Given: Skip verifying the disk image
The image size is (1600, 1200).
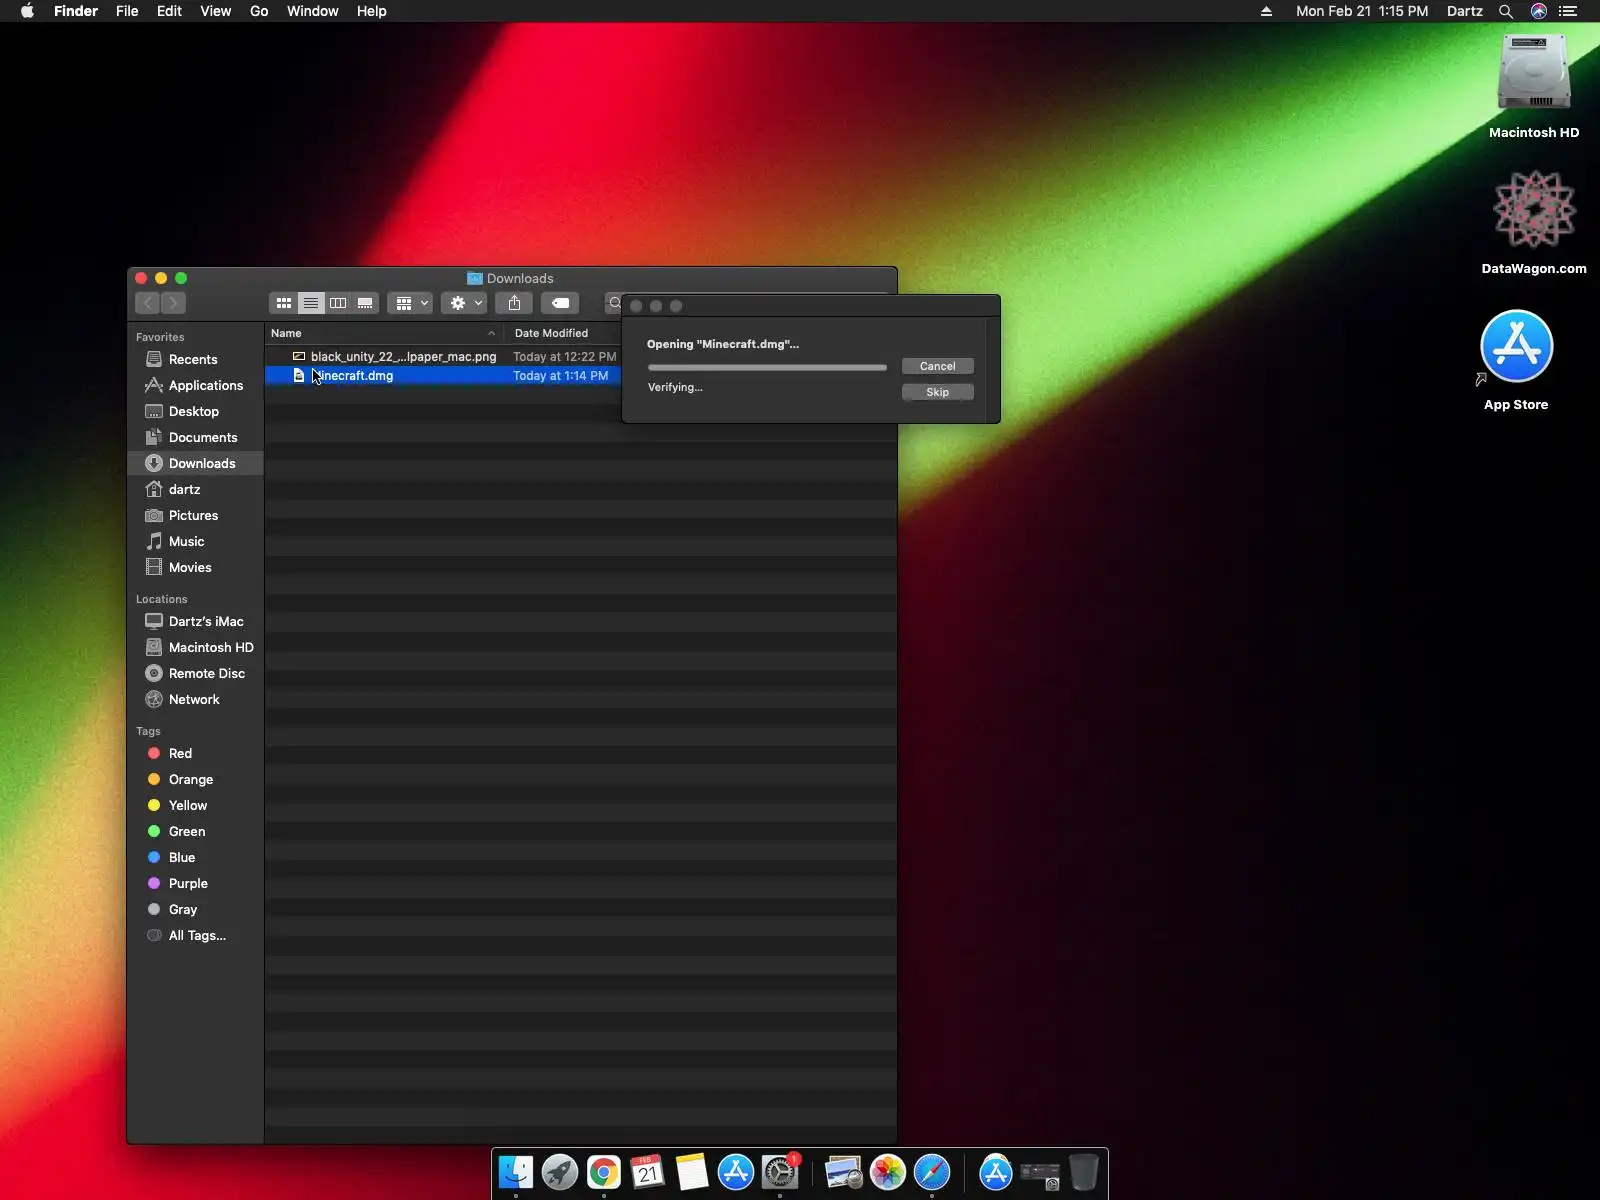Looking at the screenshot, I should 937,392.
